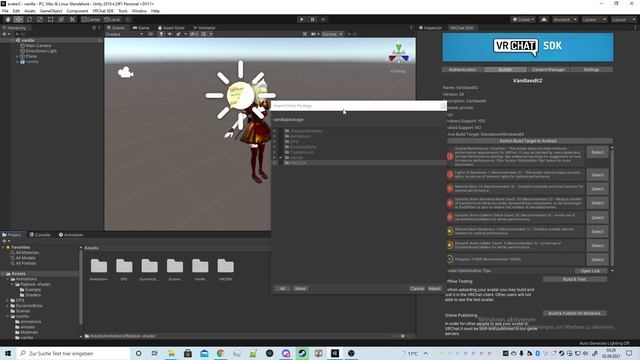
Task: Open the Assets menu
Action: tap(30, 11)
